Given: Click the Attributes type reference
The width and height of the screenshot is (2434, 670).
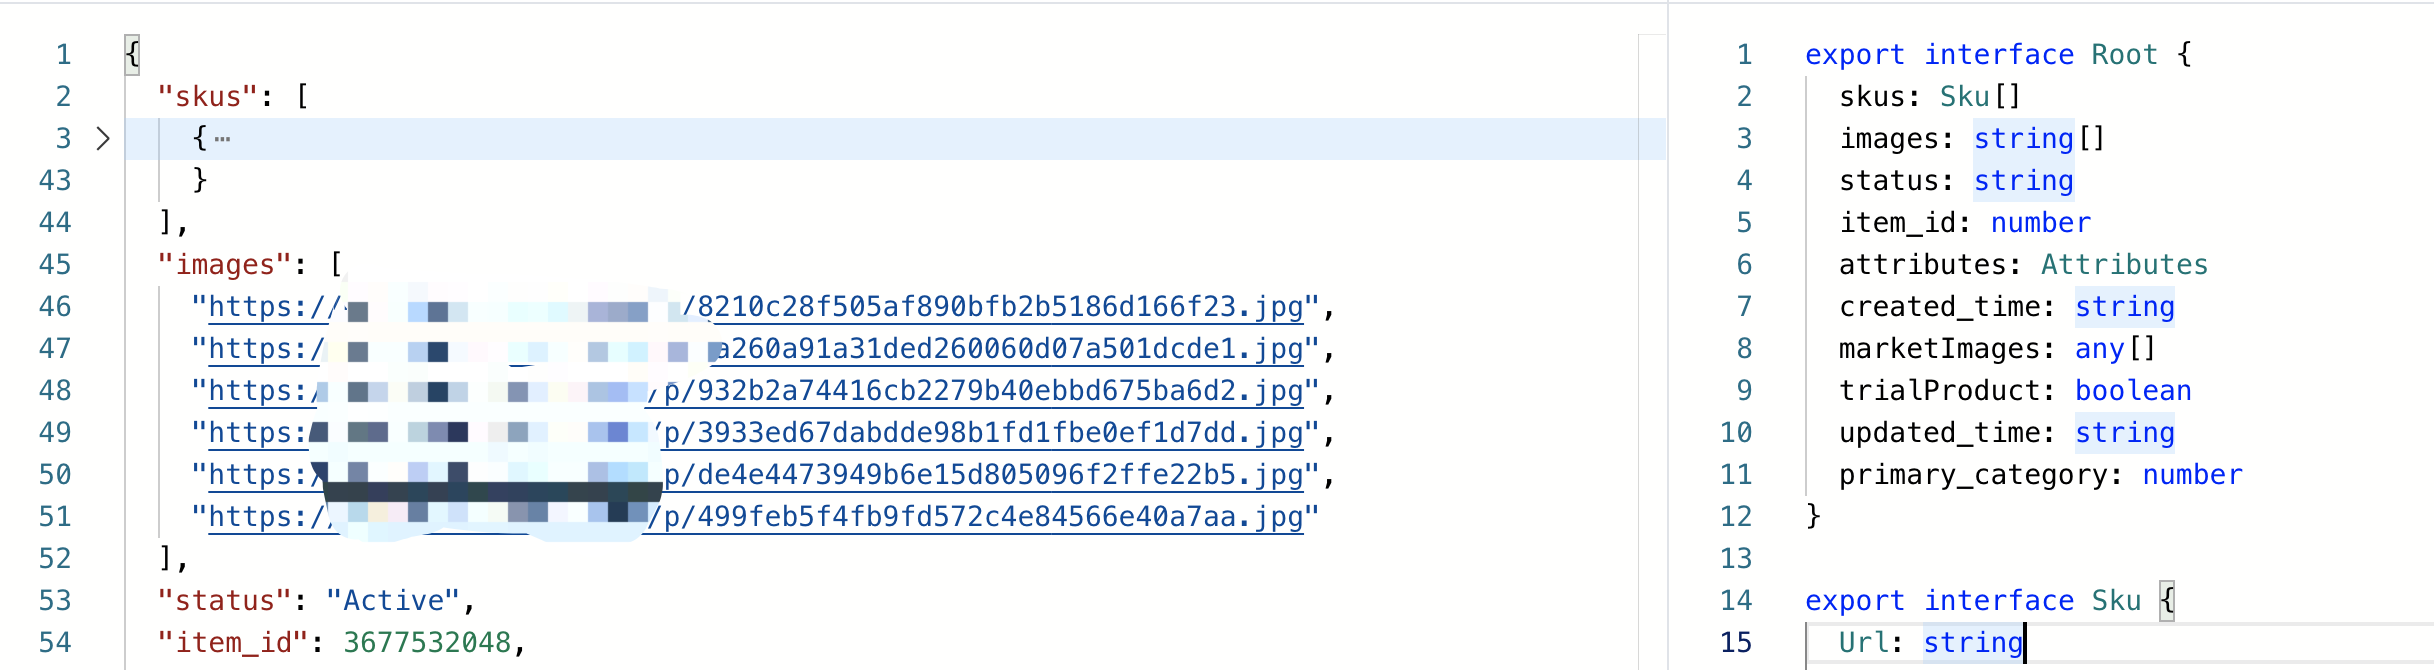Looking at the screenshot, I should coord(2124,265).
